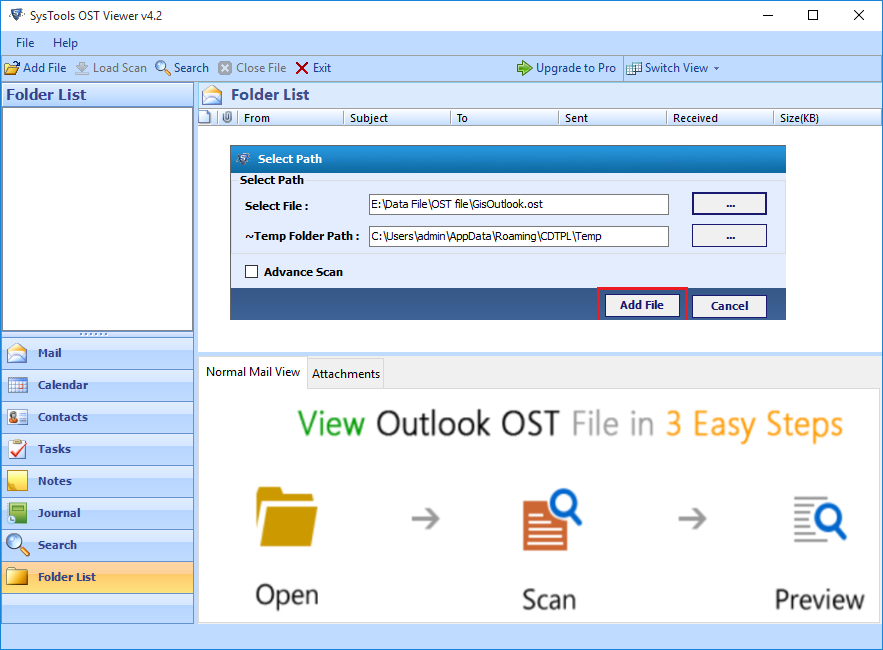Maximize the SysTools OST Viewer window

click(x=813, y=15)
